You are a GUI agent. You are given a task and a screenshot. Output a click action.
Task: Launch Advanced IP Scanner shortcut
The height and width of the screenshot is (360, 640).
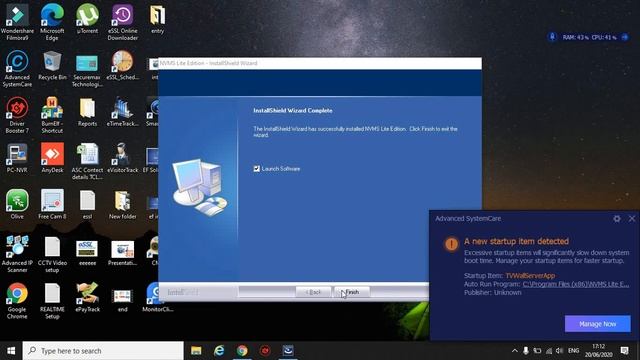(x=17, y=255)
